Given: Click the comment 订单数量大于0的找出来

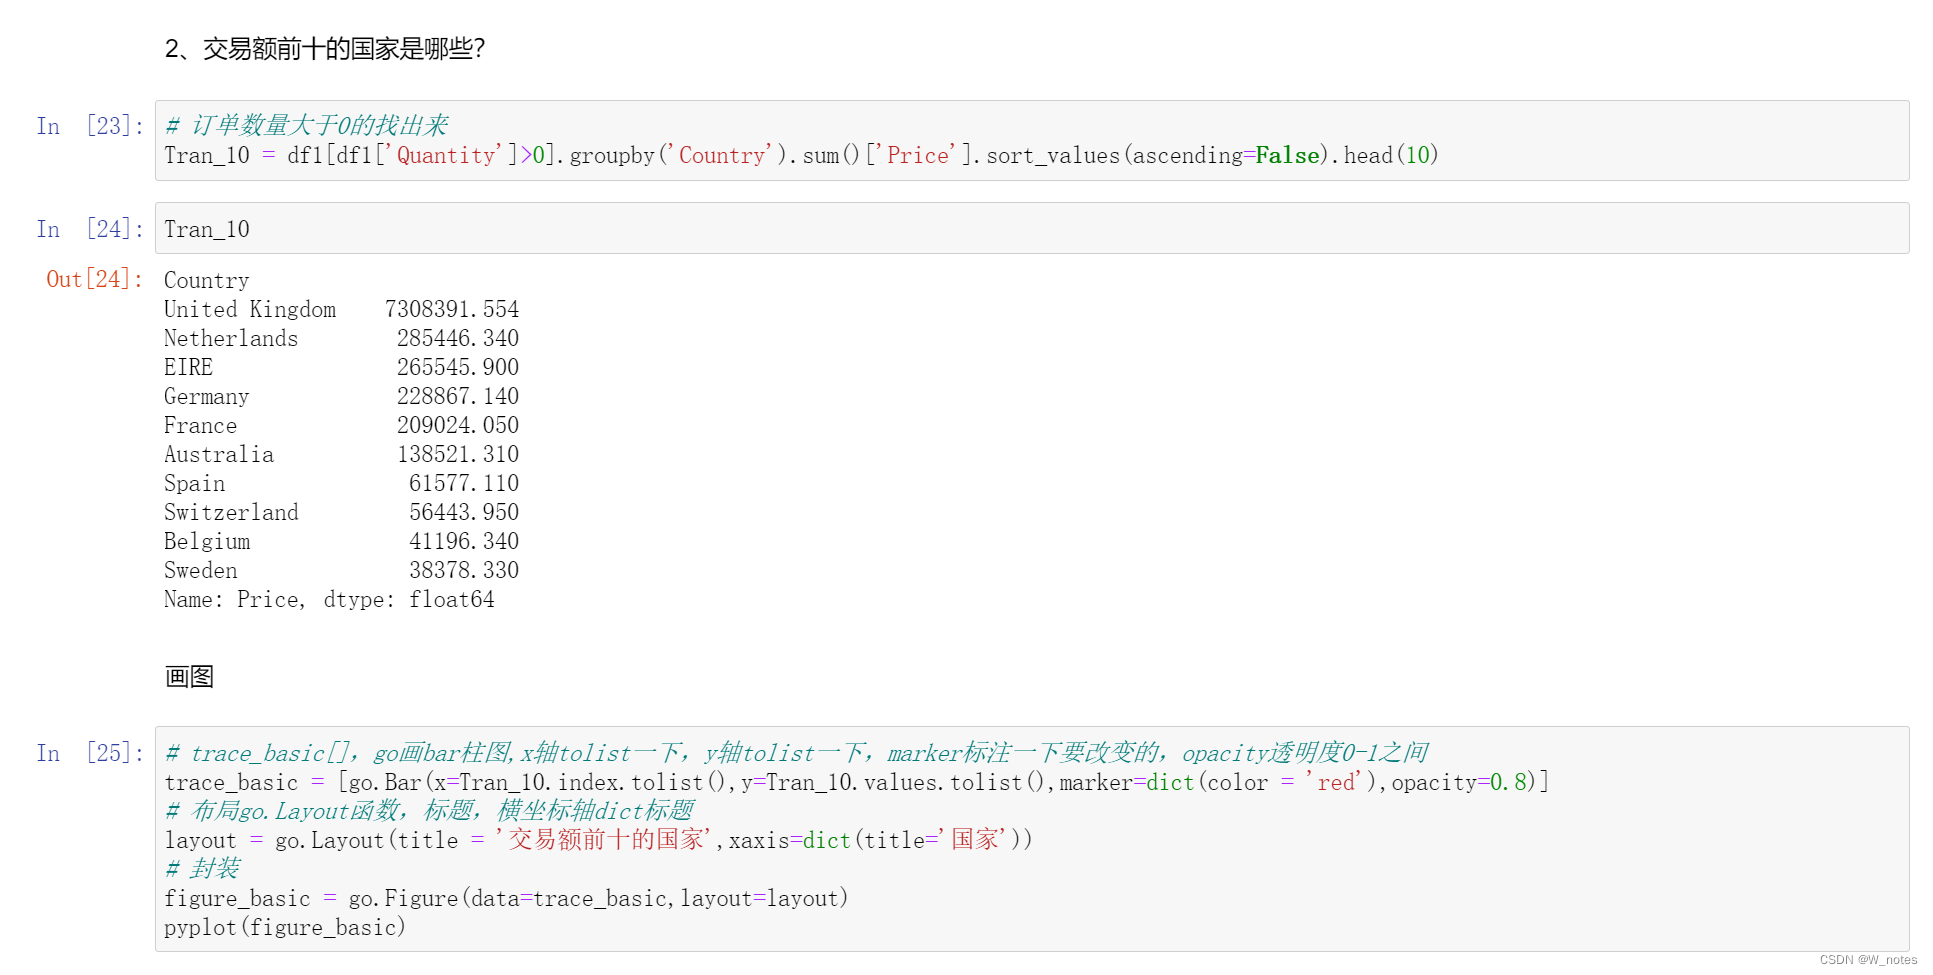Looking at the screenshot, I should [x=308, y=124].
